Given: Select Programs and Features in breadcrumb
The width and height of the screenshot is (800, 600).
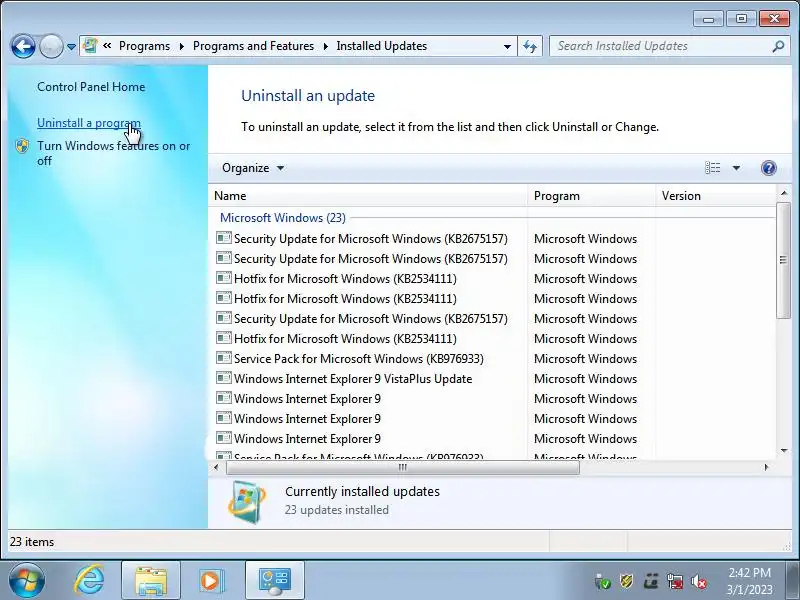Looking at the screenshot, I should (x=253, y=46).
